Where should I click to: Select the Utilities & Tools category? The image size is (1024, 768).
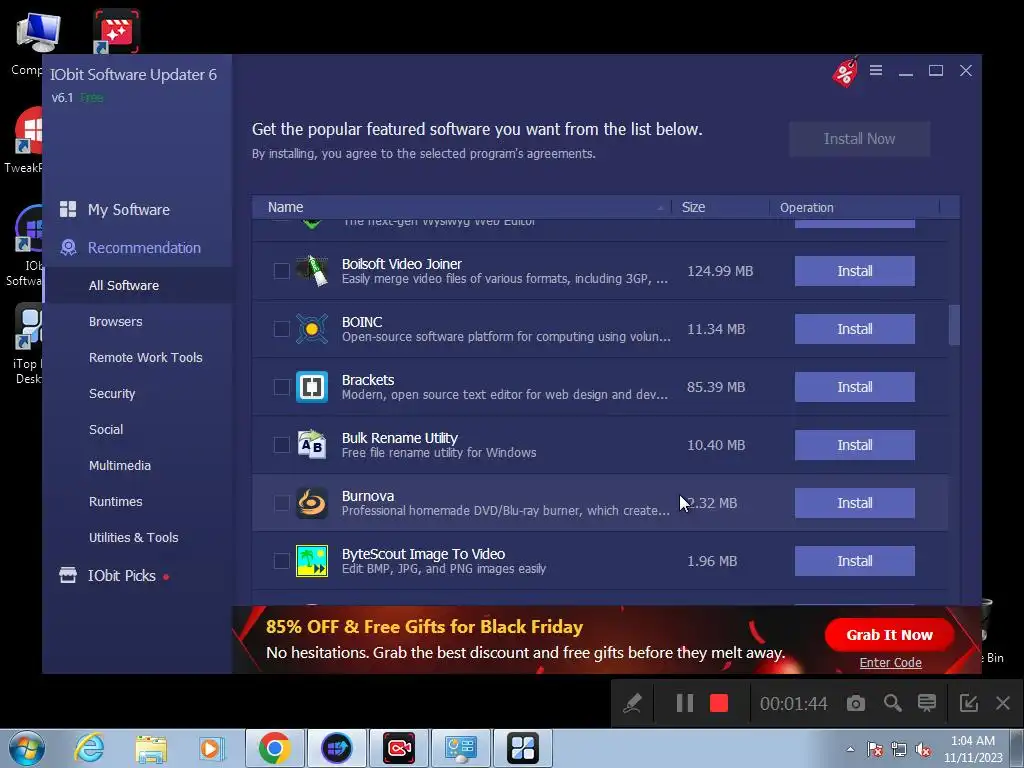(133, 537)
